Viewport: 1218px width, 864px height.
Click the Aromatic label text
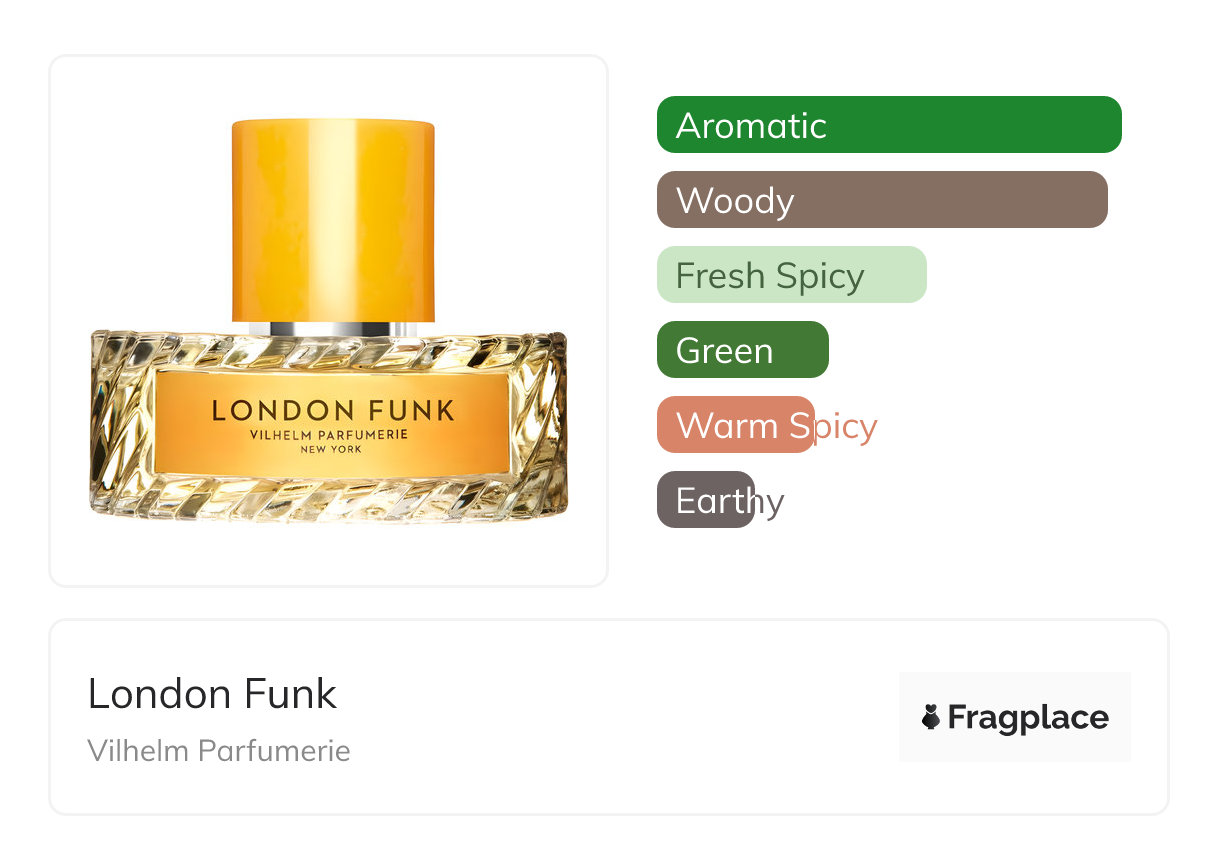coord(751,125)
